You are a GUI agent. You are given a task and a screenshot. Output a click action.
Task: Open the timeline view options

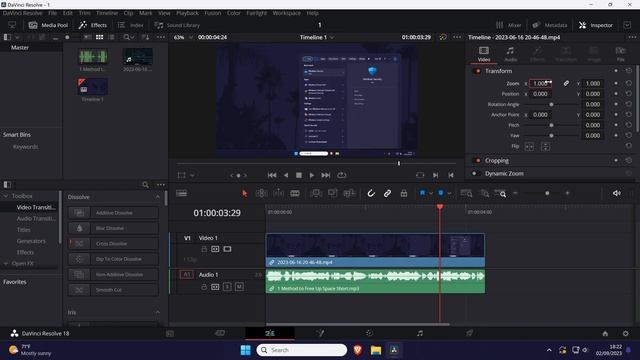point(181,193)
